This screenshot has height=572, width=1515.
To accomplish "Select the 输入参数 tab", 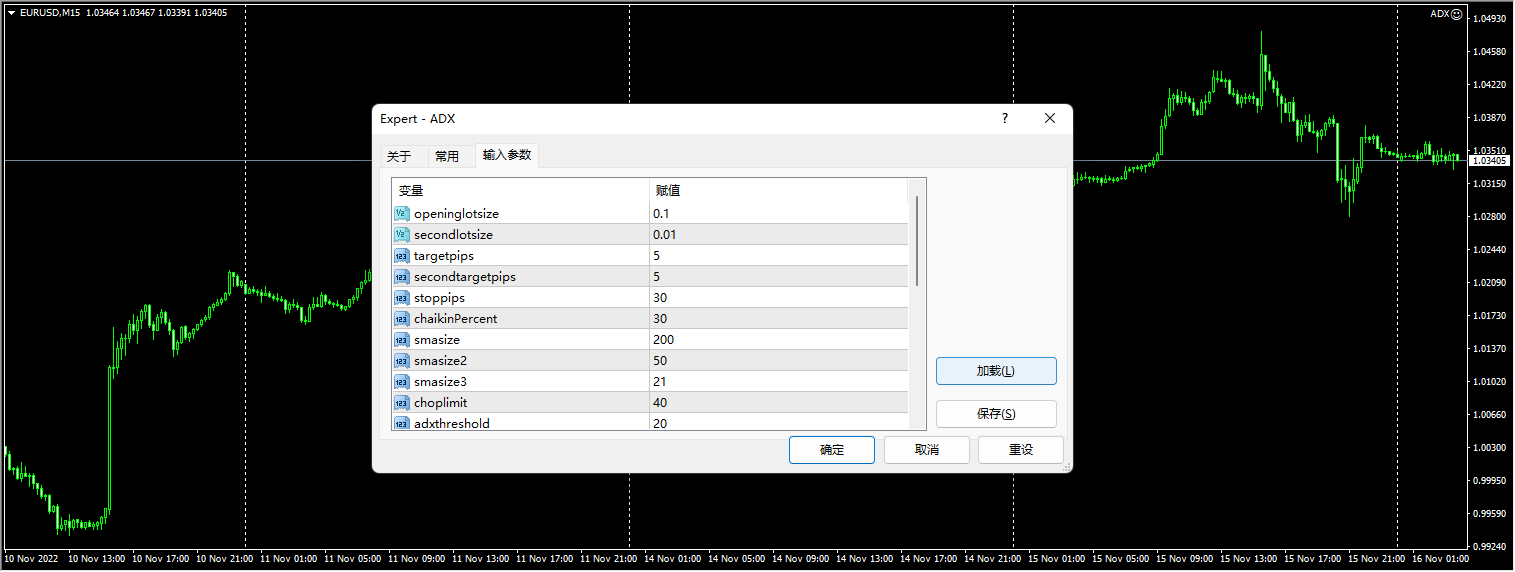I will pos(507,155).
